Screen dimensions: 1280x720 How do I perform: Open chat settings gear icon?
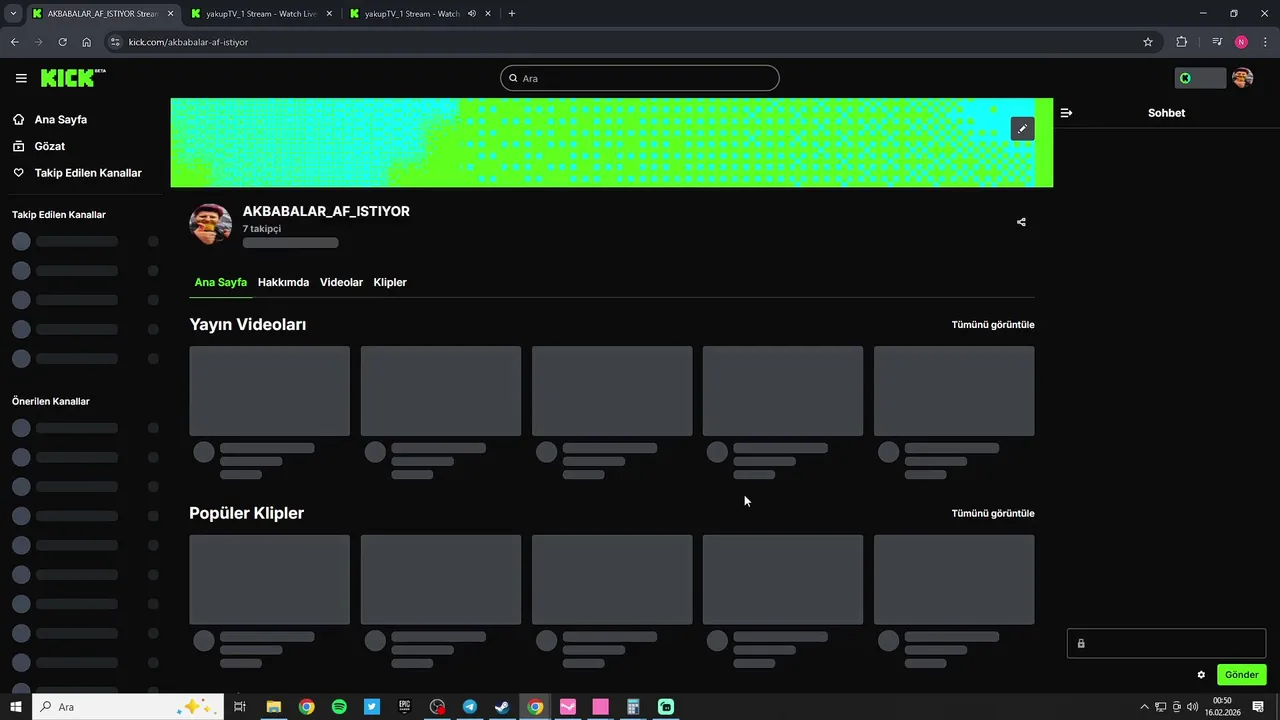pos(1201,675)
